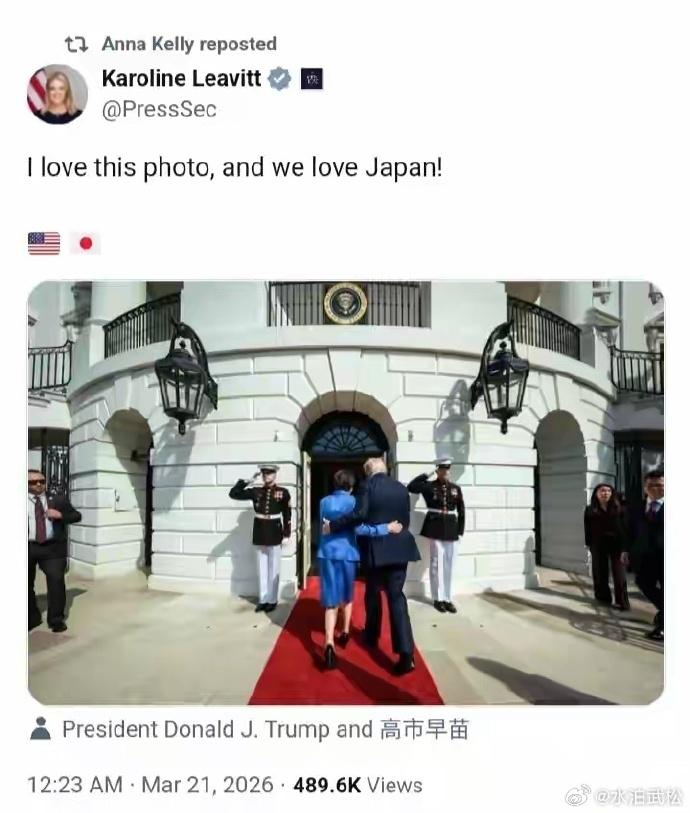The width and height of the screenshot is (690, 813).
Task: Open the White House red carpet photo
Action: coord(346,493)
